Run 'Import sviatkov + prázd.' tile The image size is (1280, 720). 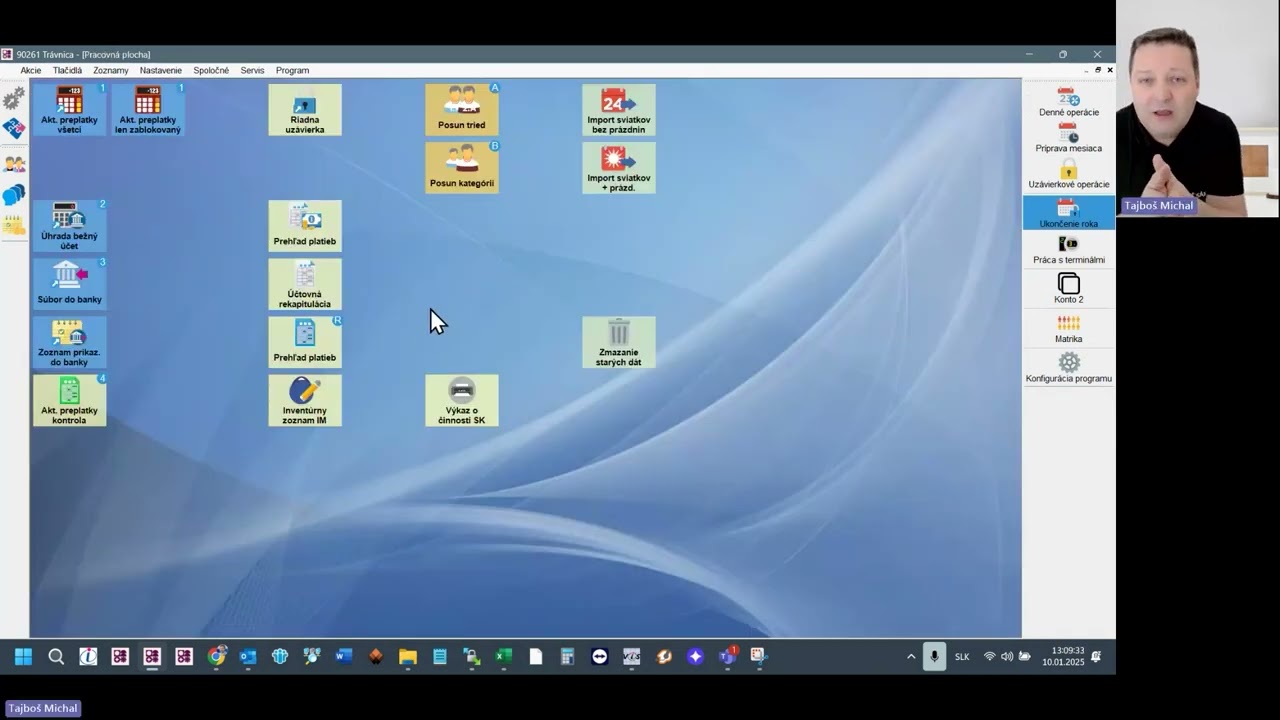tap(619, 168)
